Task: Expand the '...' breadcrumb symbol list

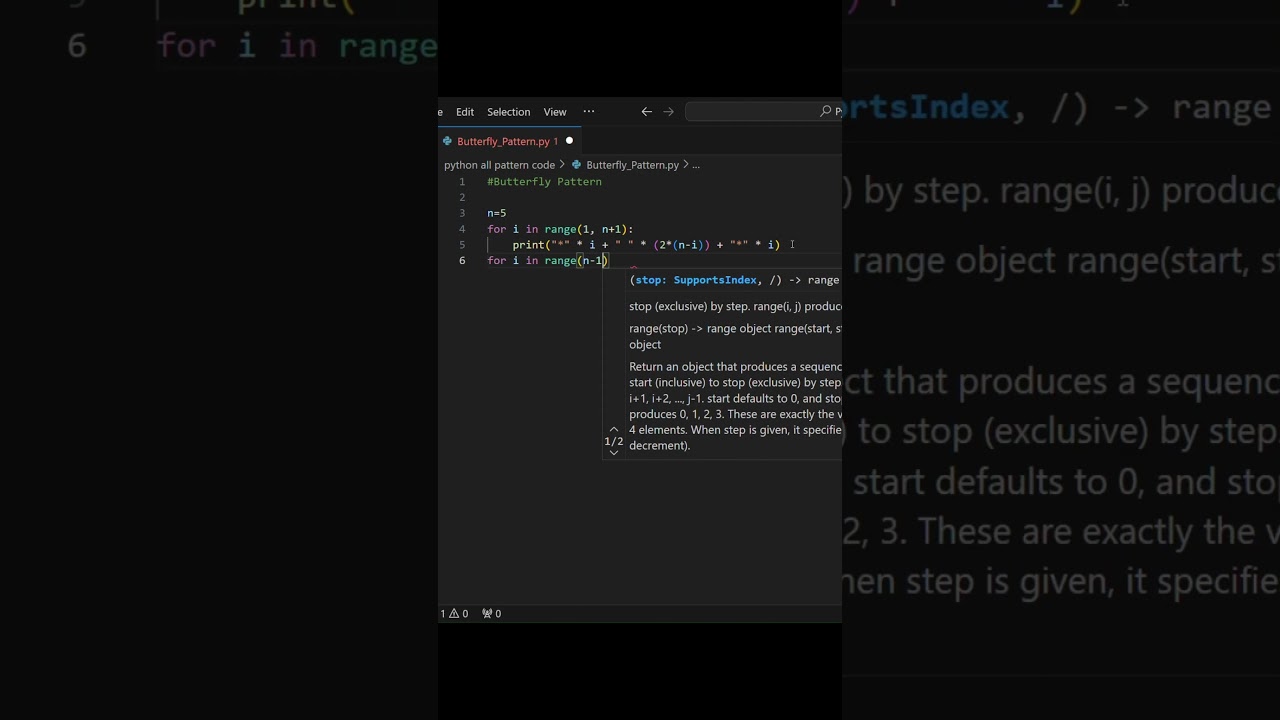Action: coord(696,165)
